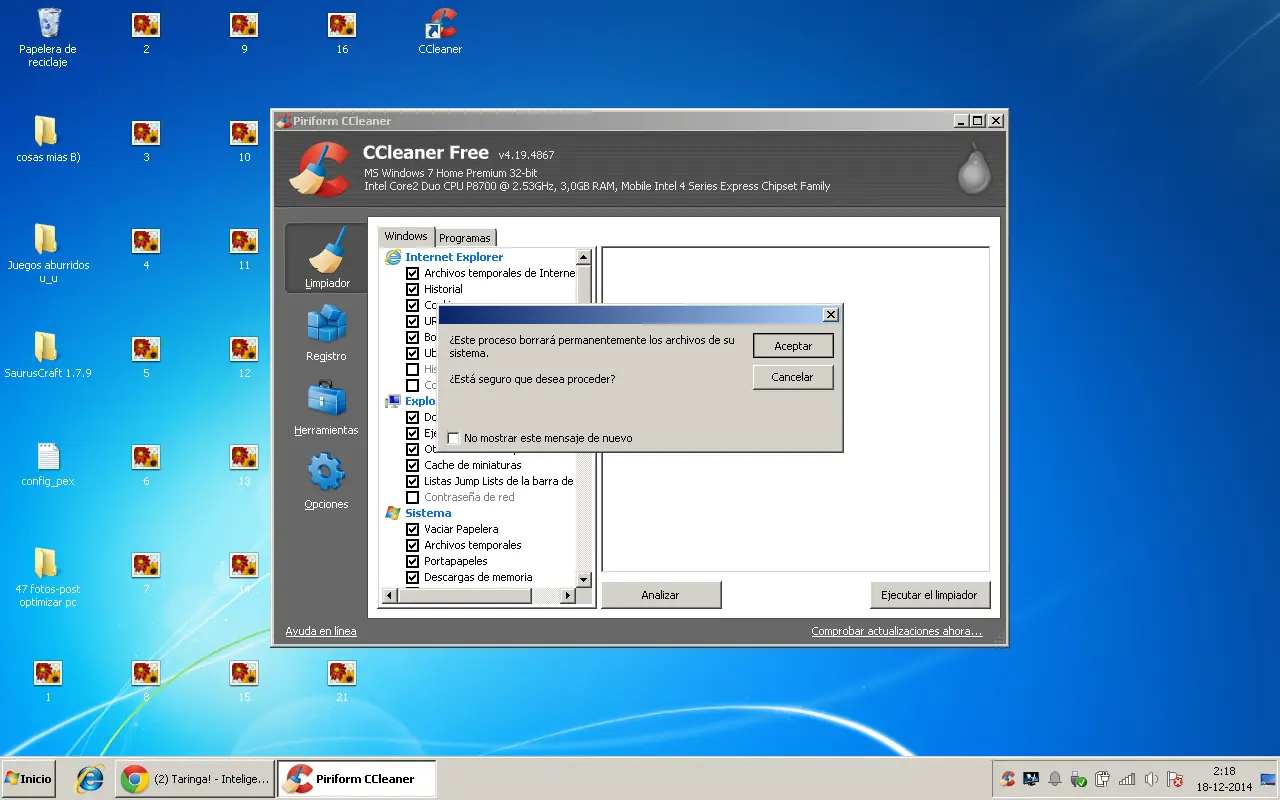
Task: Uncheck Listas Jump Lists de la barra
Action: (x=412, y=481)
